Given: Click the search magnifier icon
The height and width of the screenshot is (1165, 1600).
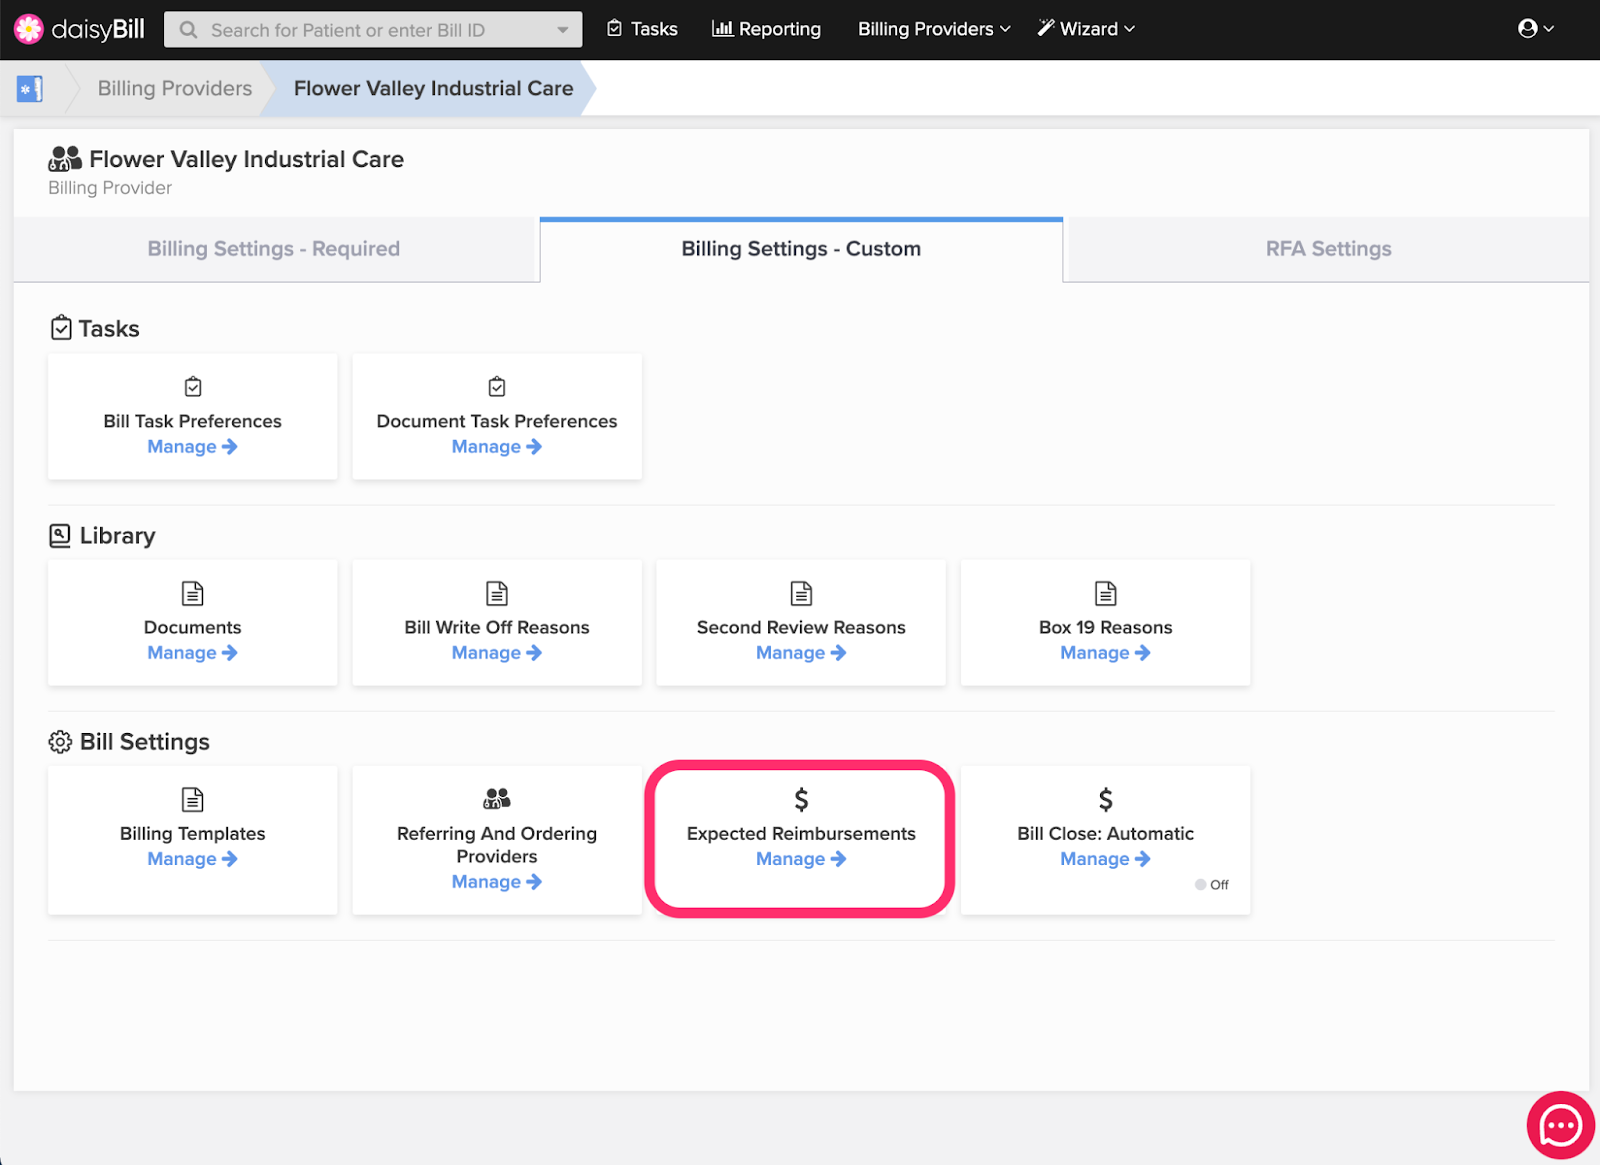Looking at the screenshot, I should pos(188,30).
